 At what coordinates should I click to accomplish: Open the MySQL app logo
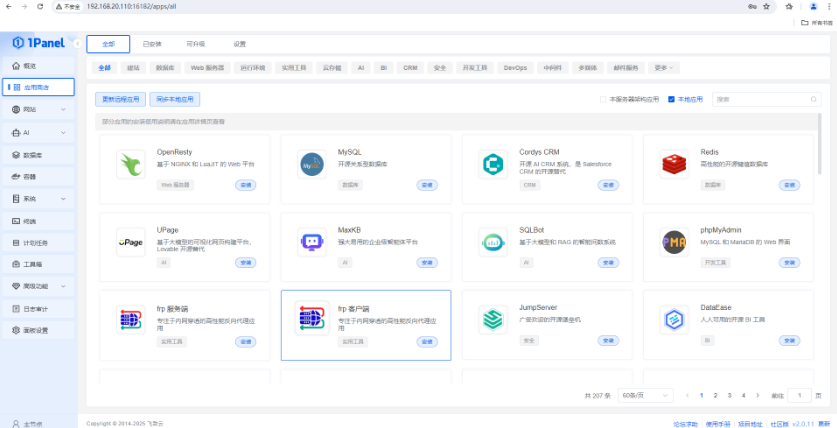312,165
